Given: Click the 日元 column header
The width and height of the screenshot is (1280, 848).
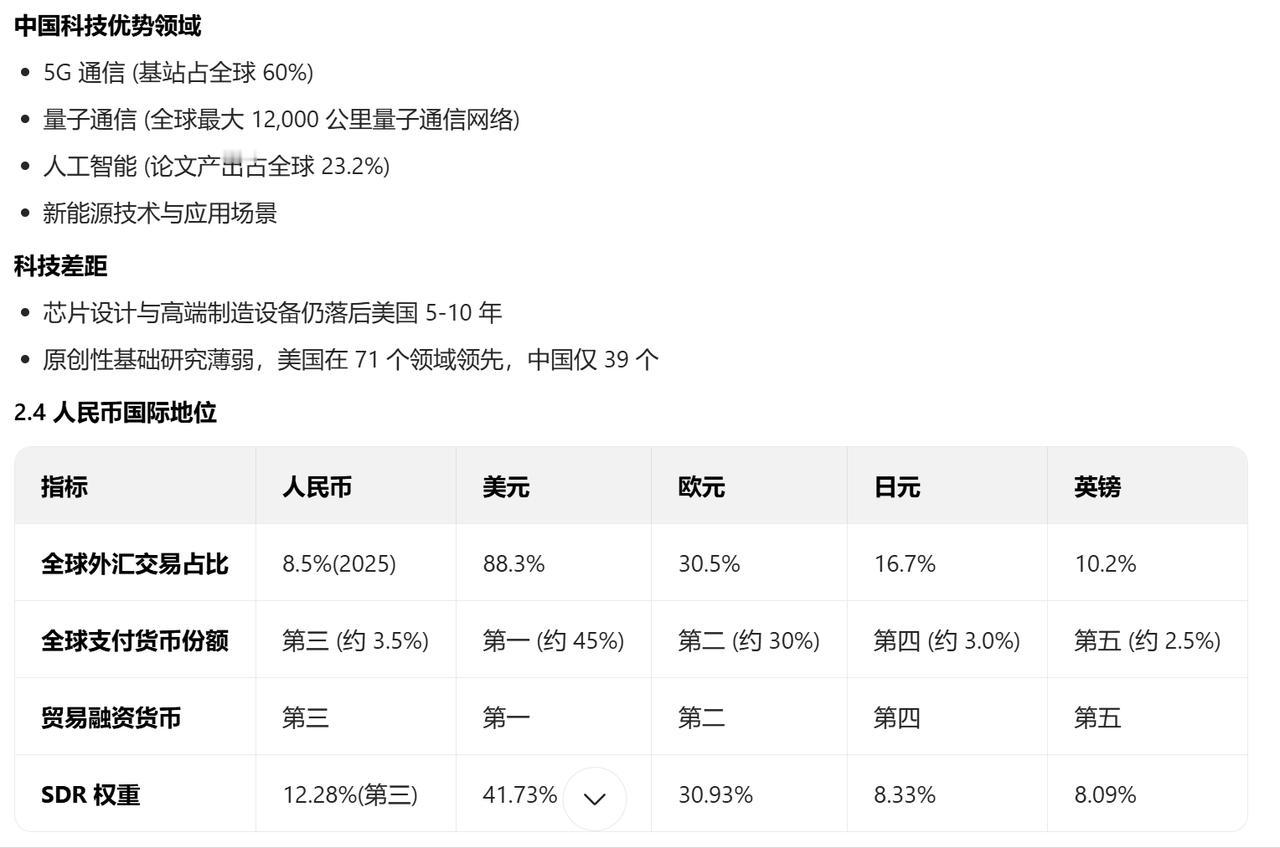Looking at the screenshot, I should (x=897, y=487).
